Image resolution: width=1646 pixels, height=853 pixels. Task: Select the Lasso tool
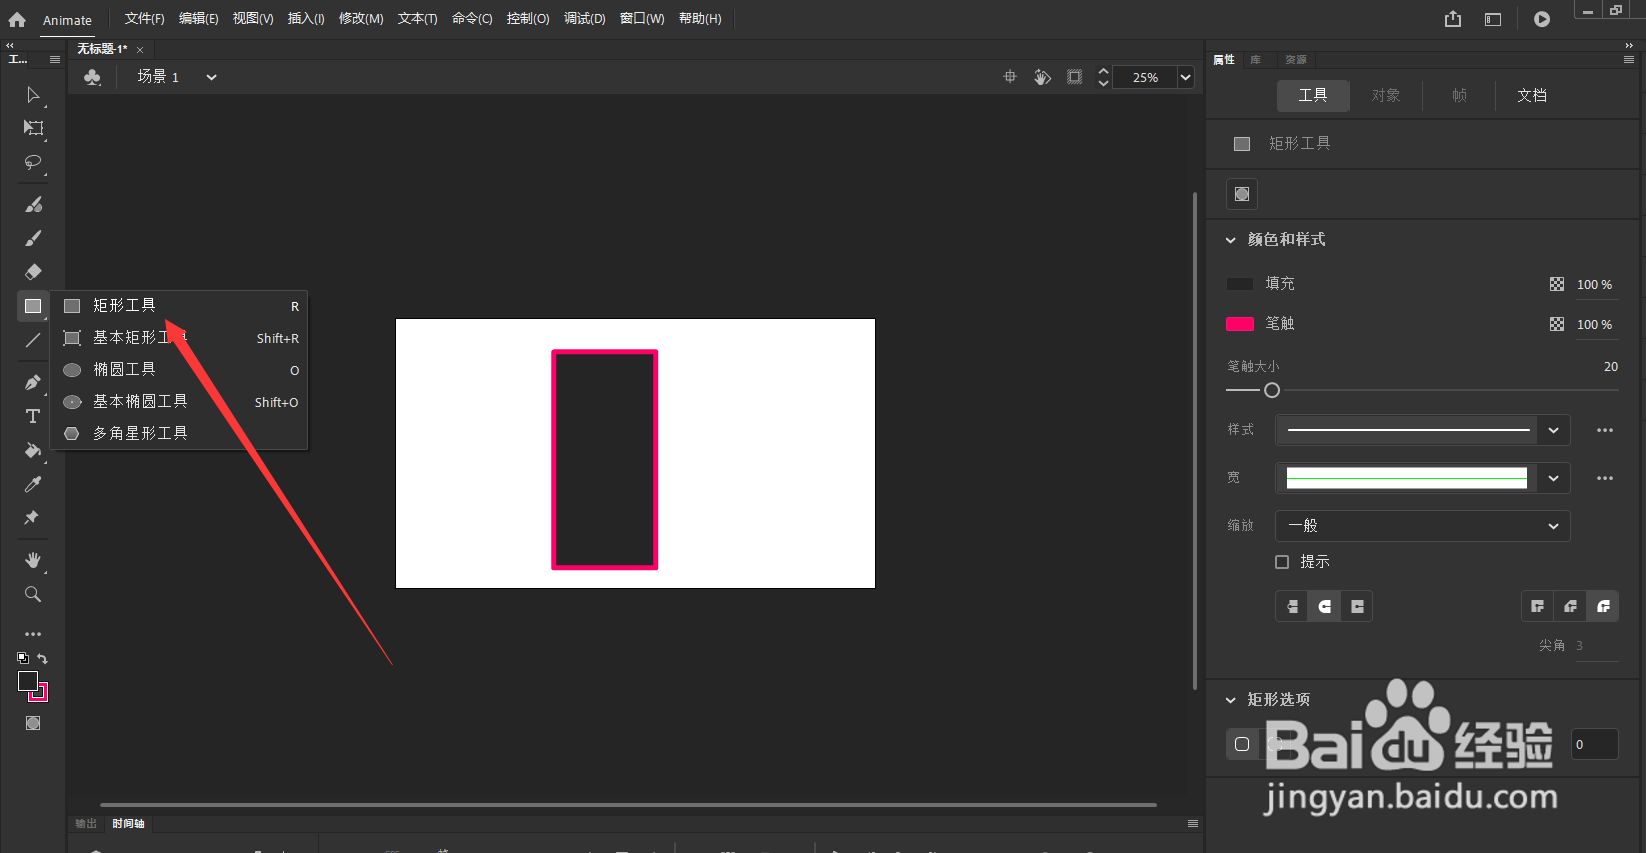[x=33, y=162]
